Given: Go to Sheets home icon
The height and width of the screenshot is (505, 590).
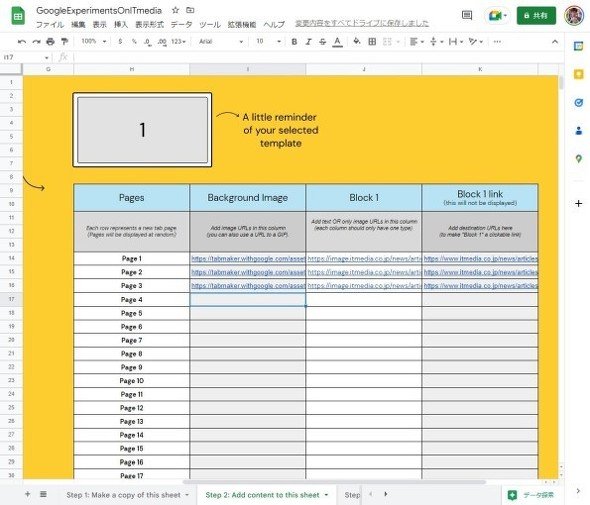Looking at the screenshot, I should [18, 16].
